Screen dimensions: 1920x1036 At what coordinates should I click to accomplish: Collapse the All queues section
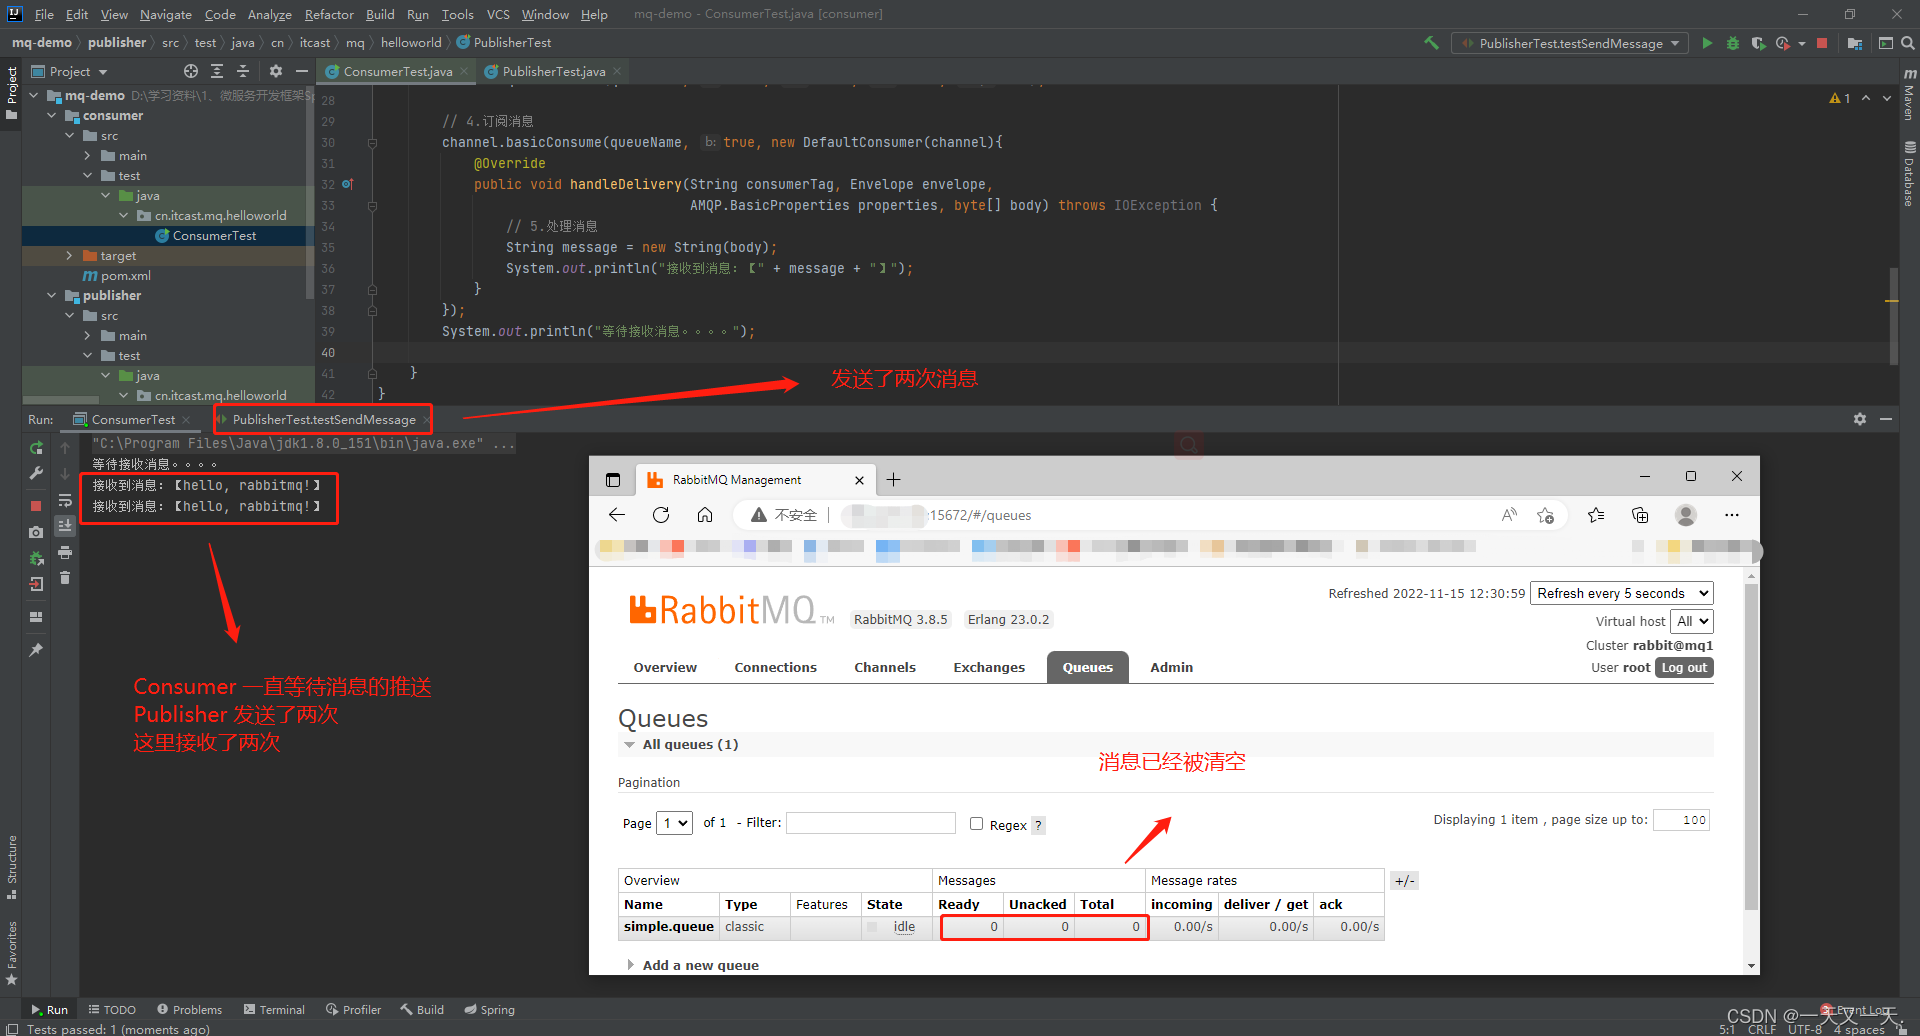[630, 744]
